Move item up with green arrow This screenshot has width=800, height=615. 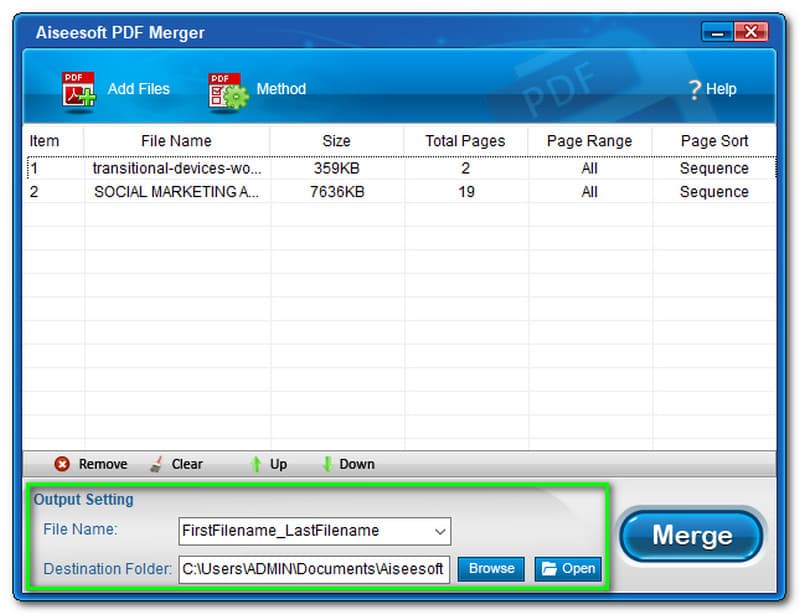(256, 464)
